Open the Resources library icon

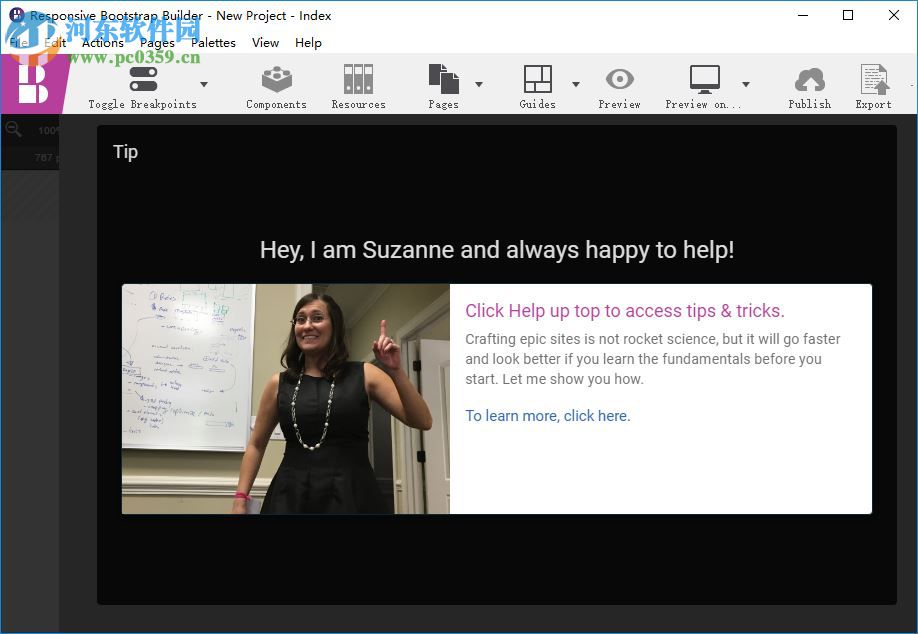click(x=358, y=80)
